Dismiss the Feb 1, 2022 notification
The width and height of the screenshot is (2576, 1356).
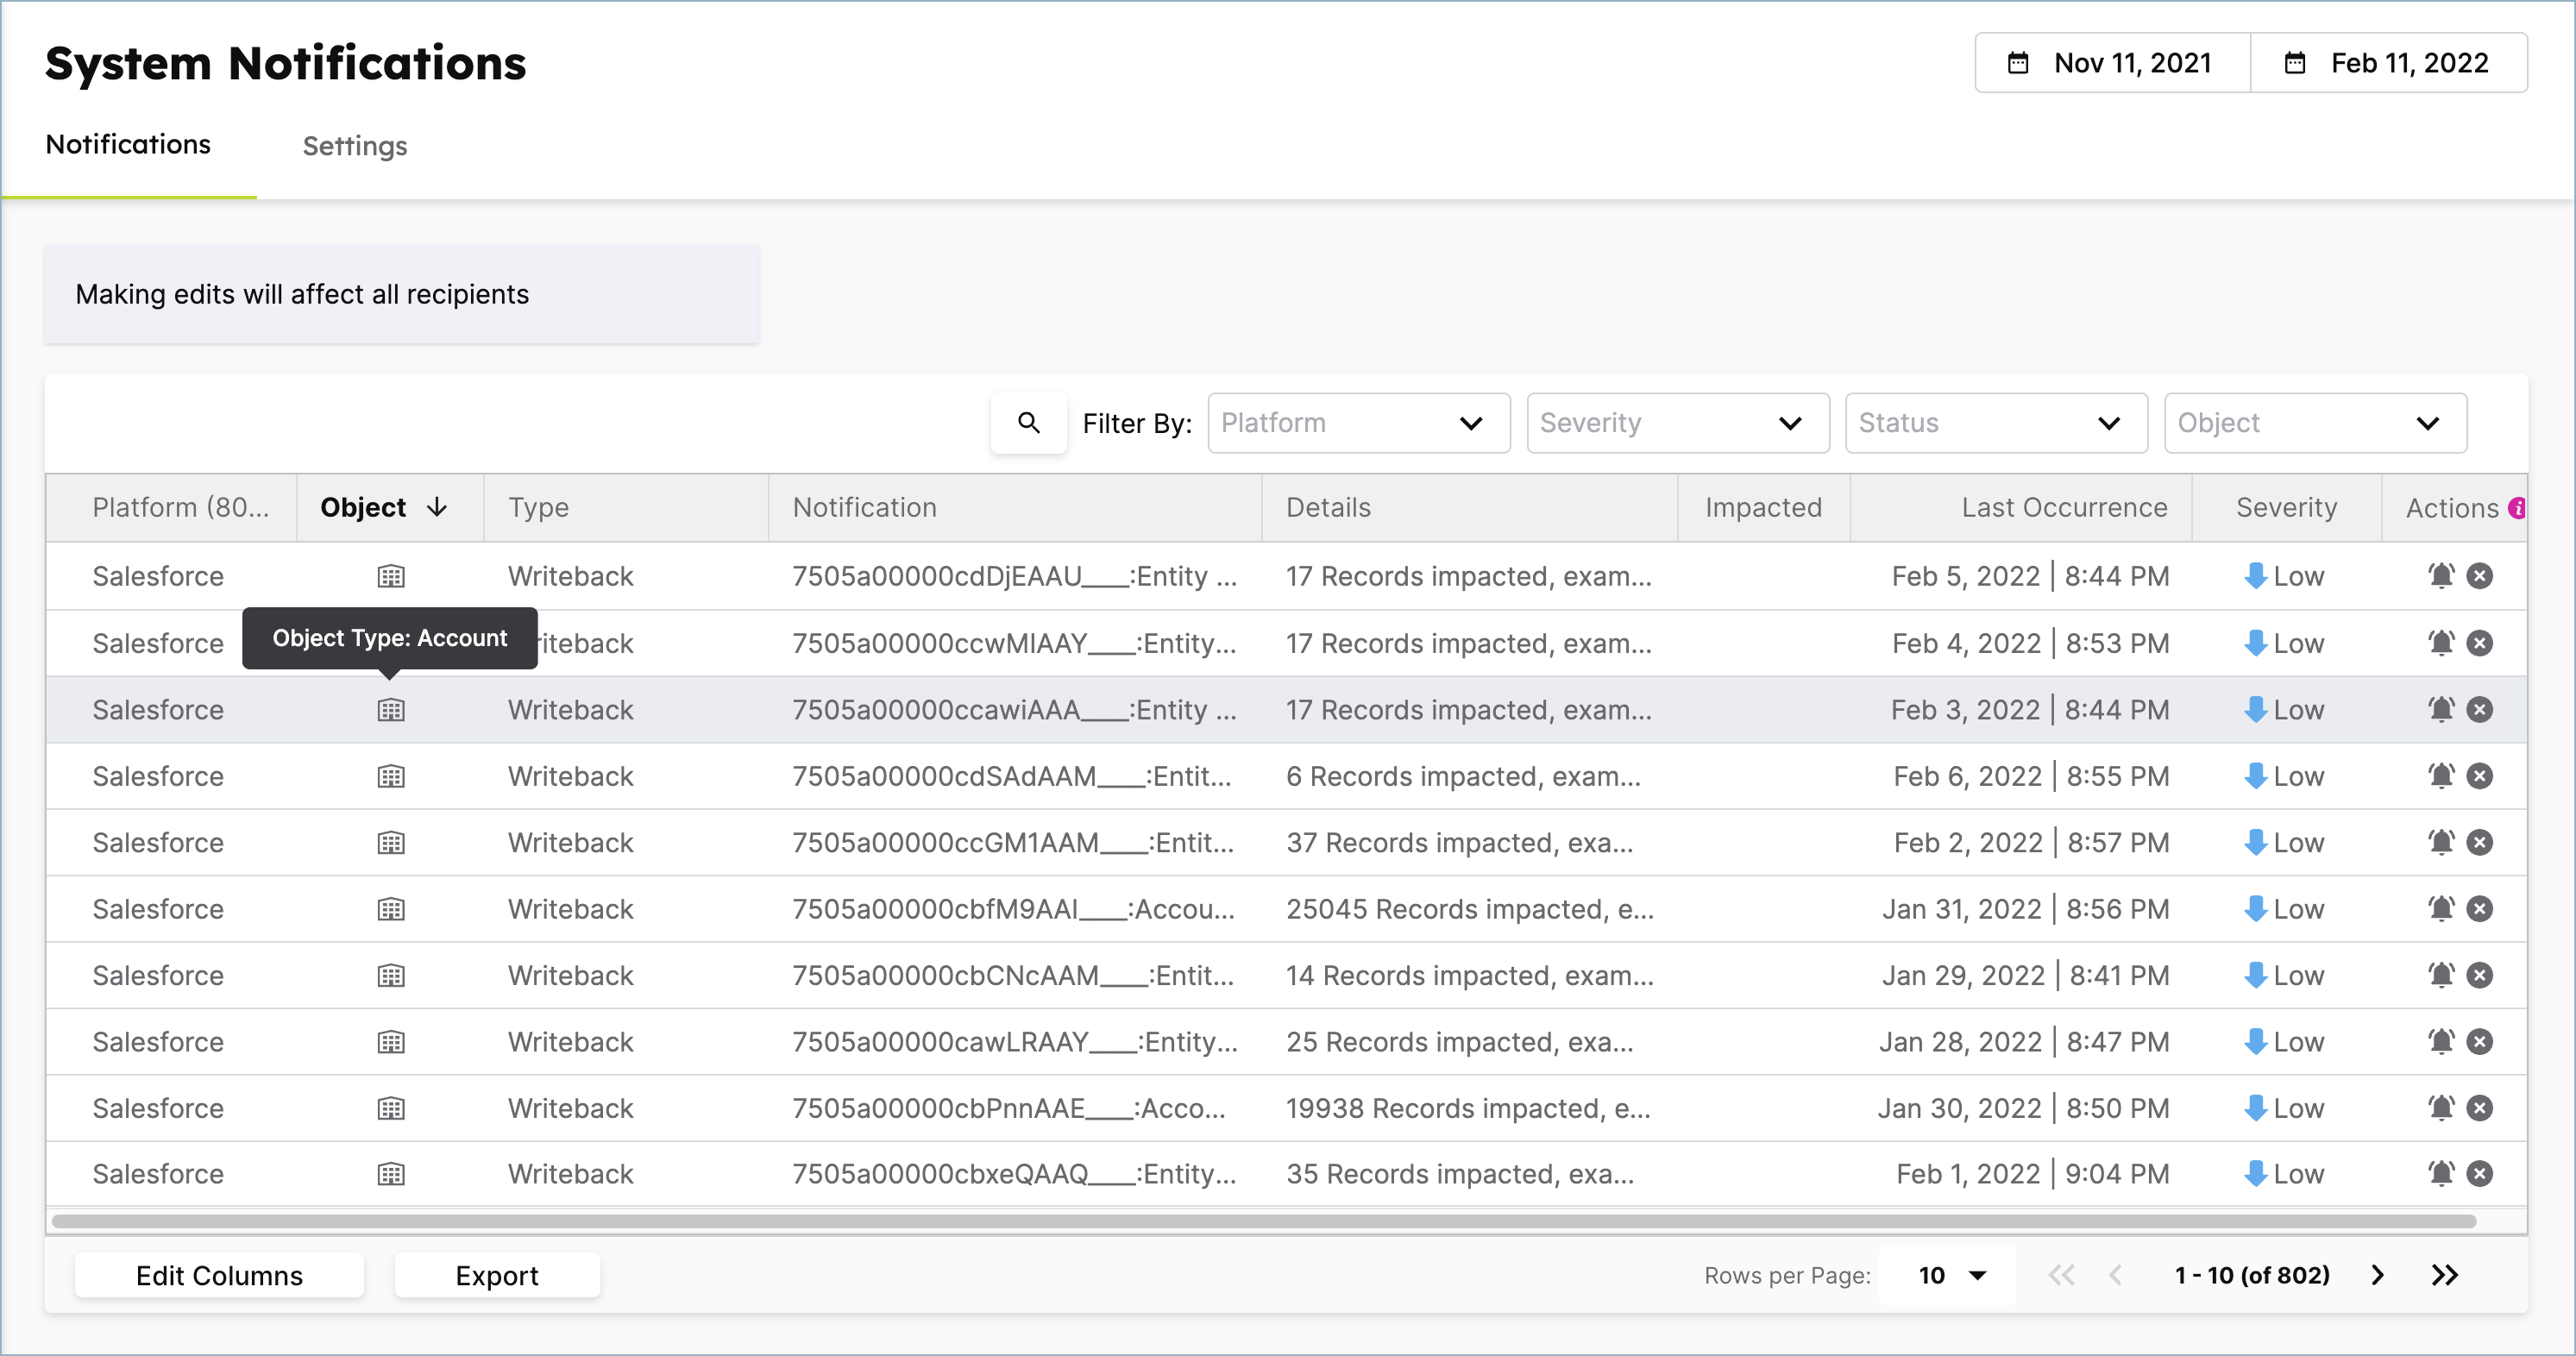pyautogui.click(x=2479, y=1174)
